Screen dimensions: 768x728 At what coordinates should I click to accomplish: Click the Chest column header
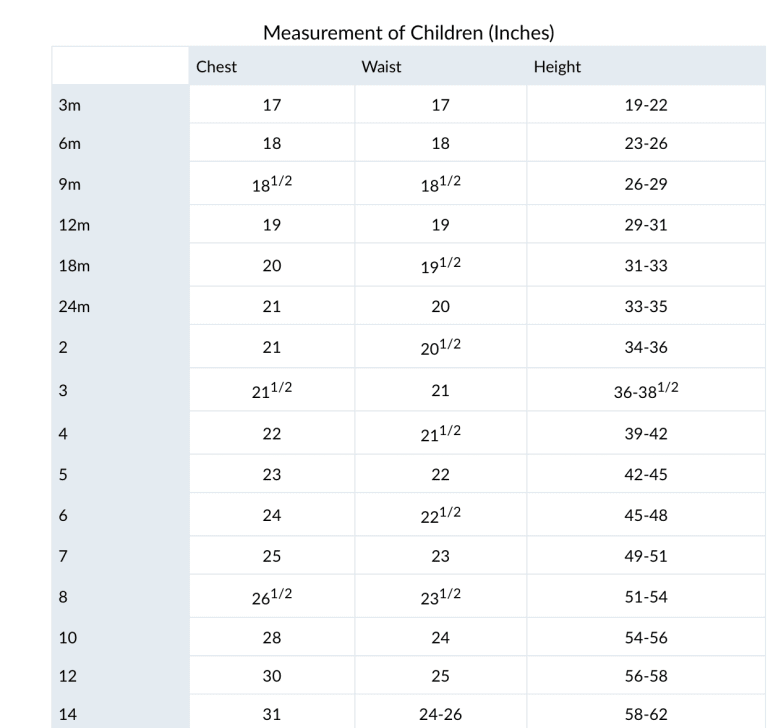216,67
